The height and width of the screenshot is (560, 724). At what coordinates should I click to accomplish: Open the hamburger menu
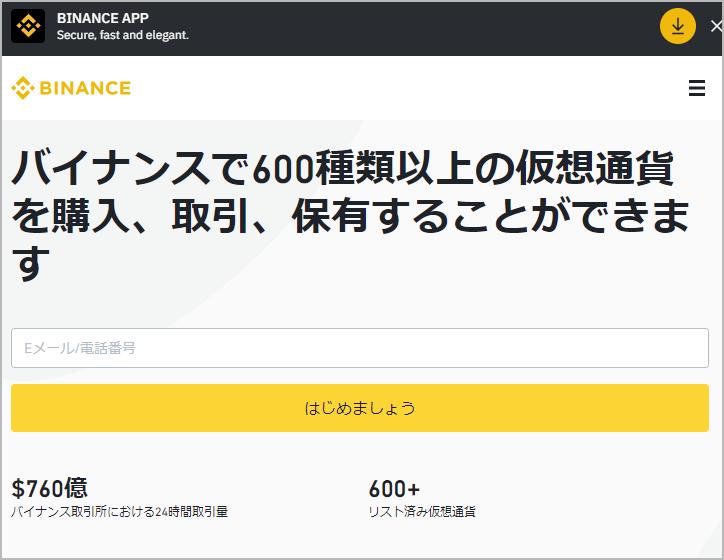(x=697, y=88)
